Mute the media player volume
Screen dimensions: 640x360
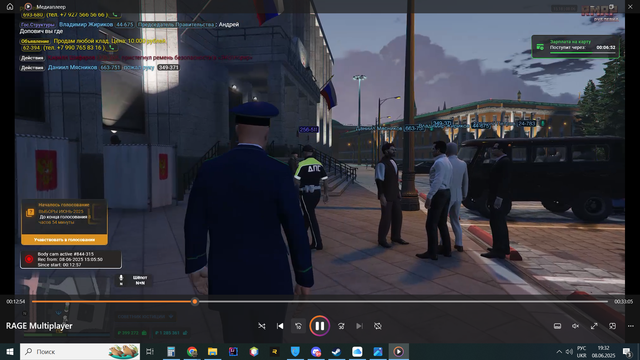576,326
